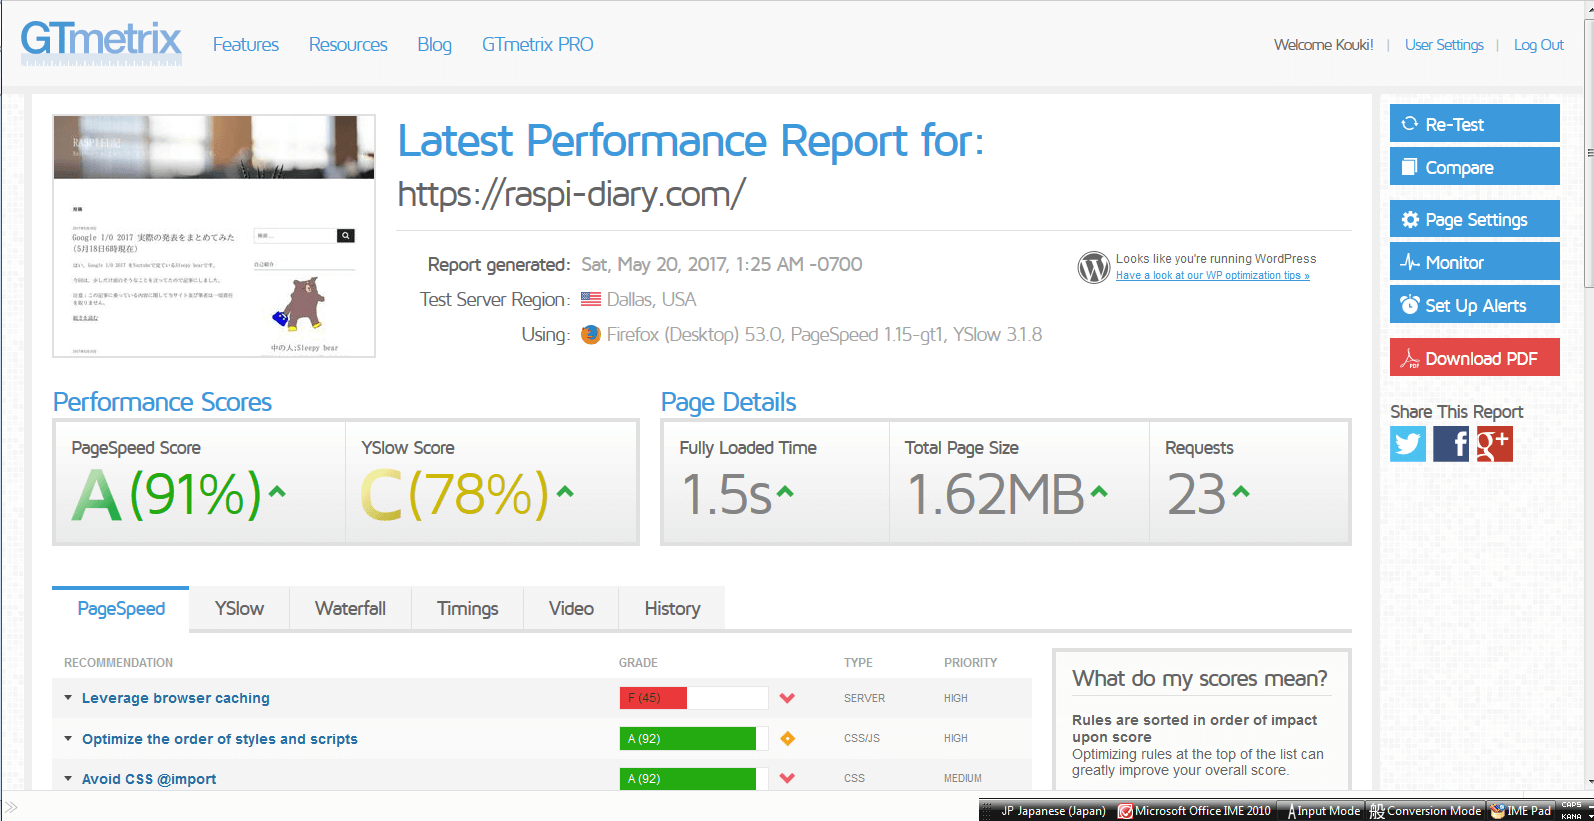Open the Timings tab
The height and width of the screenshot is (821, 1594).
tap(467, 609)
